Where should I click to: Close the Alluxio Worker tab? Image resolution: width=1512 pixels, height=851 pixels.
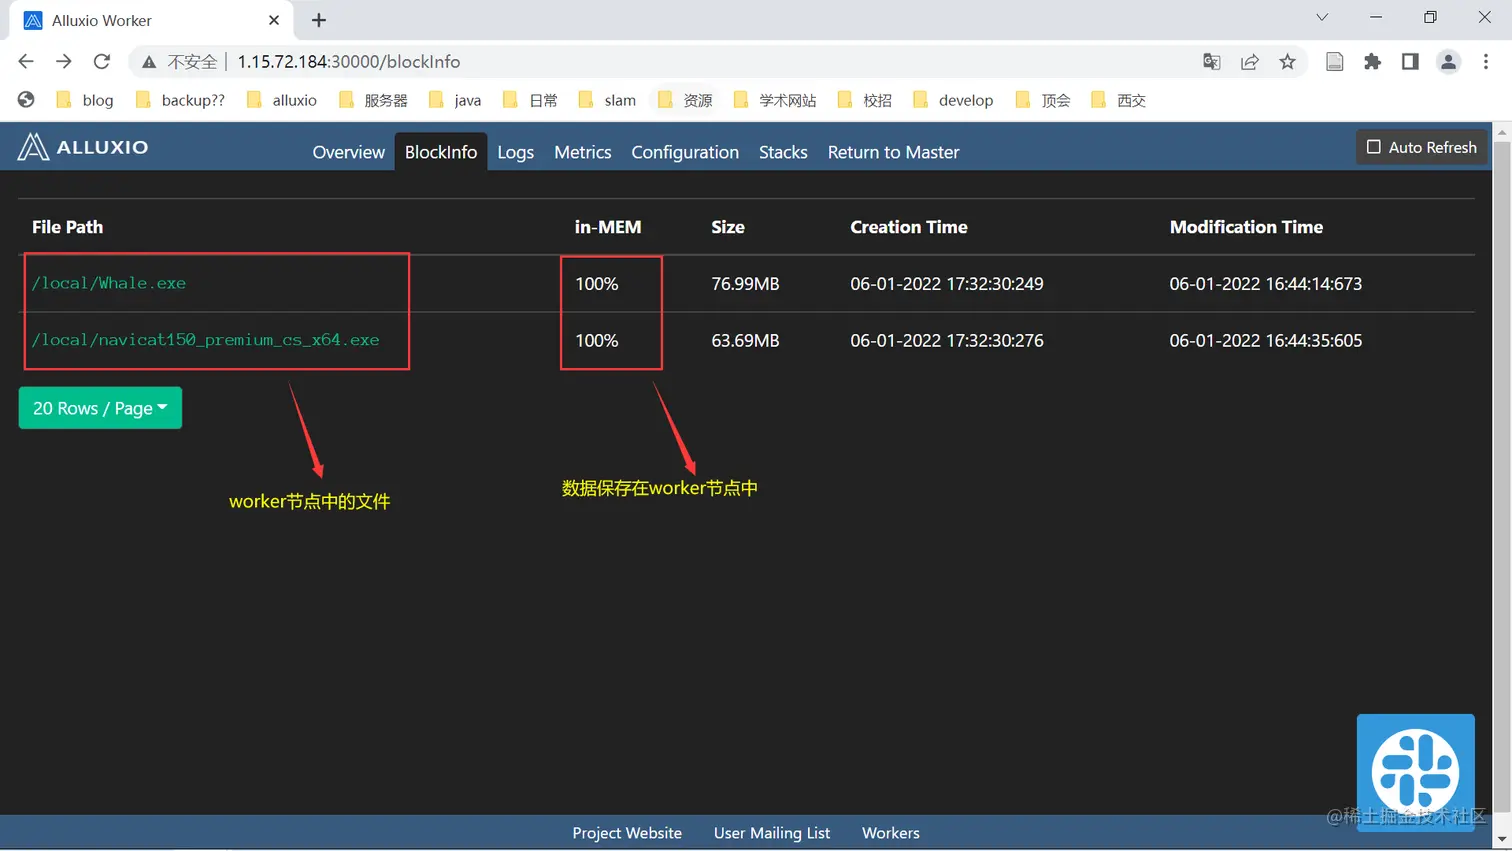click(274, 20)
